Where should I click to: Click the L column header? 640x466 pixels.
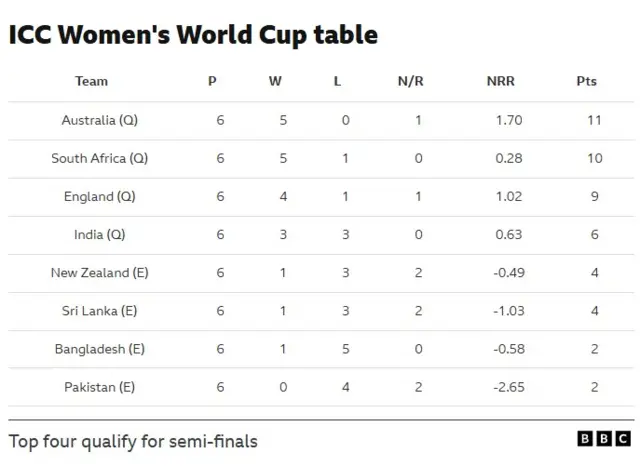tap(337, 81)
